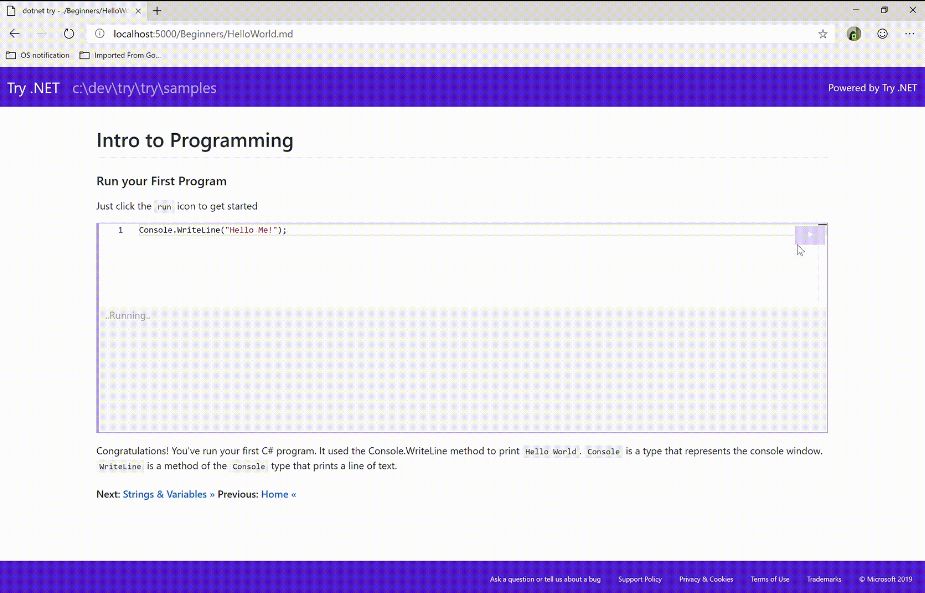Screen dimensions: 925x593
Task: View site information icon in address bar
Action: 100,34
